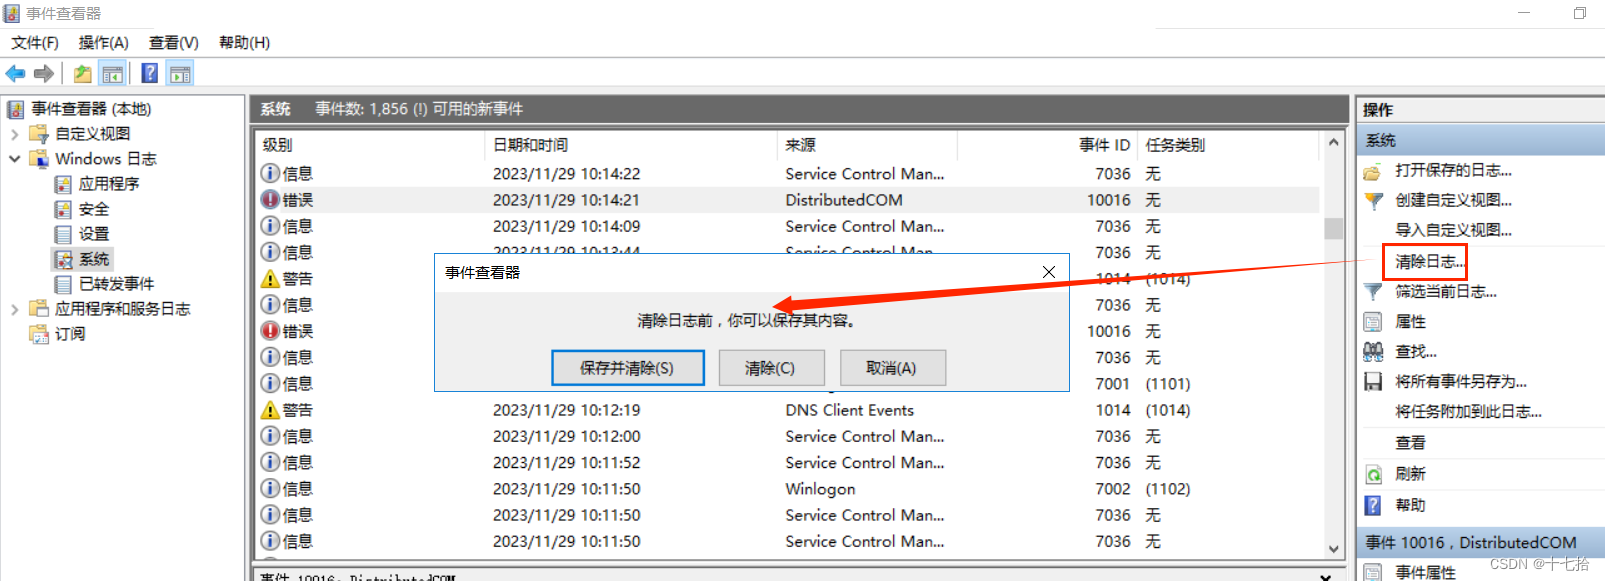Open the 查看 submenu in actions pane
This screenshot has width=1605, height=581.
(x=1410, y=443)
